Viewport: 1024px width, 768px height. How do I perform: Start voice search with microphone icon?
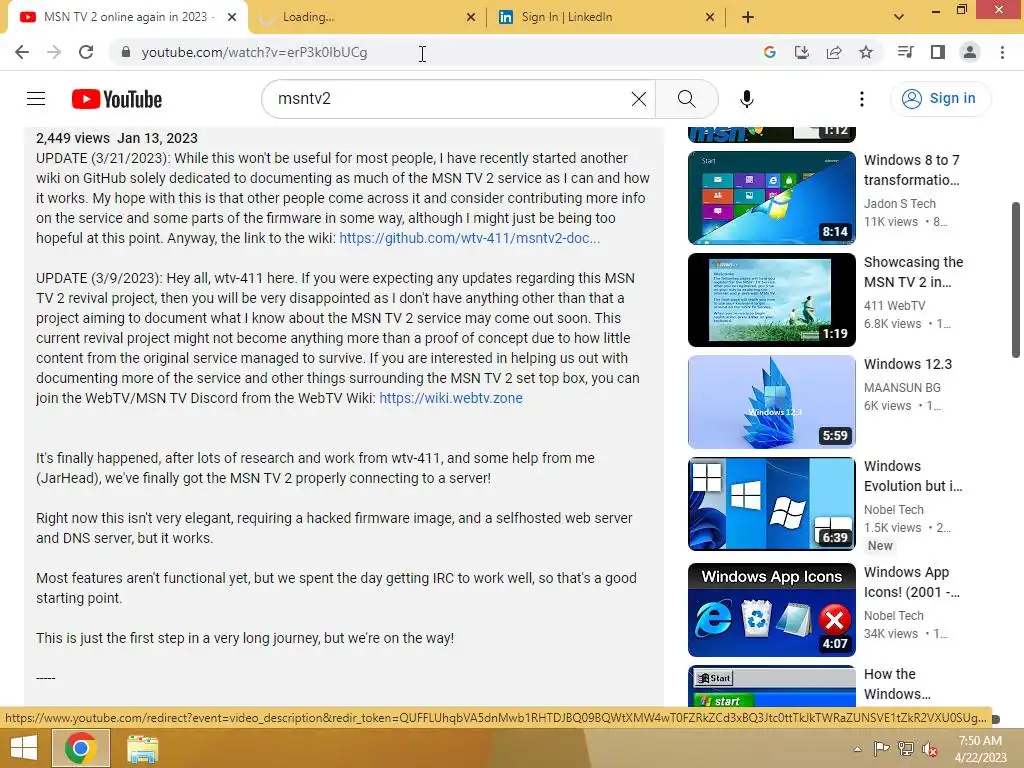(x=746, y=99)
